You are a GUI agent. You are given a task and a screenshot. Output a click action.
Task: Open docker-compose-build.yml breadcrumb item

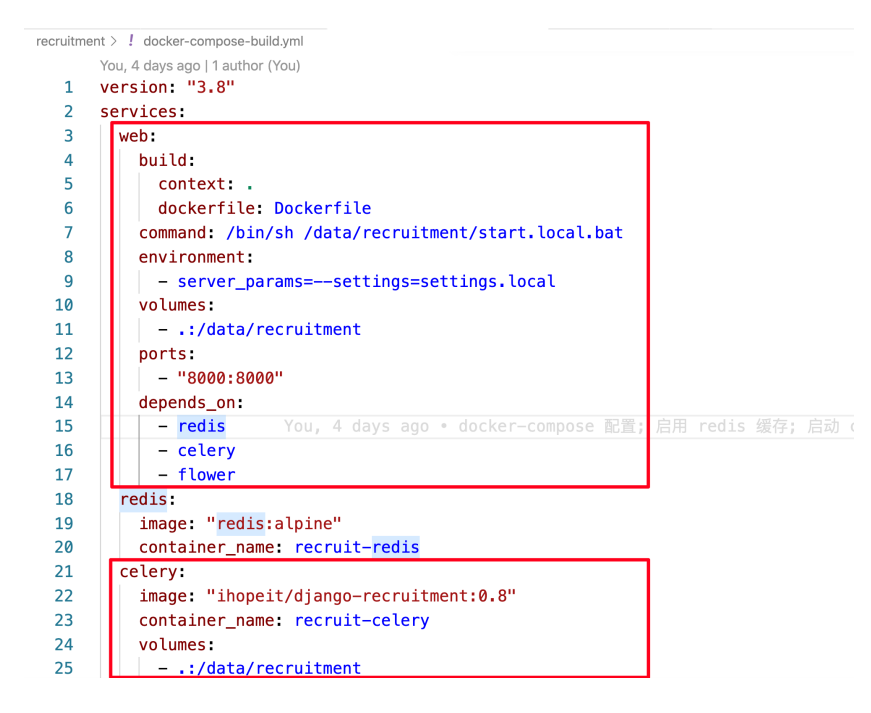pos(223,41)
